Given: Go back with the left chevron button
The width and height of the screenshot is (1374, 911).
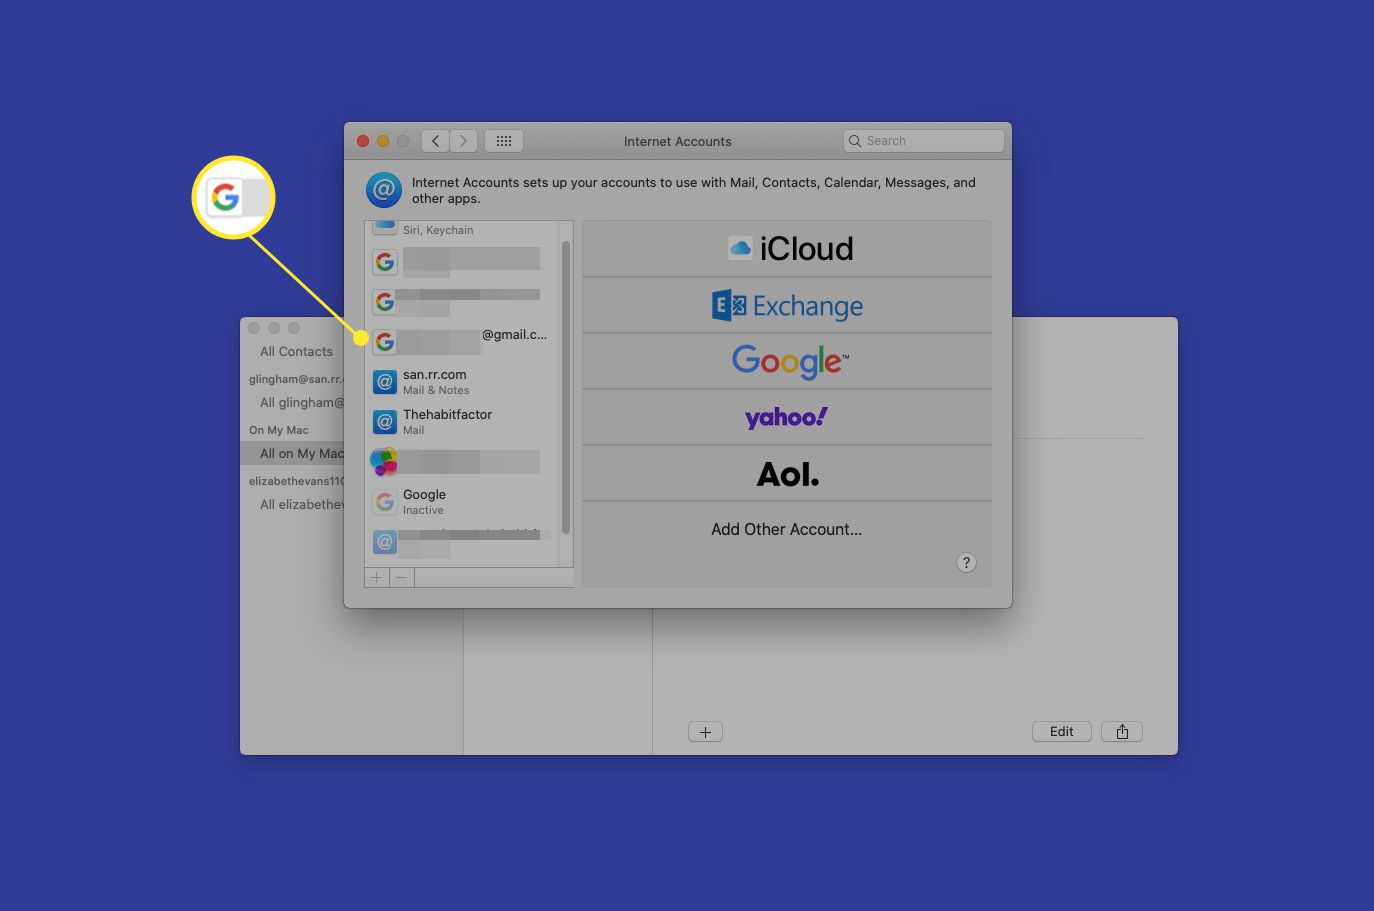Looking at the screenshot, I should [x=435, y=141].
